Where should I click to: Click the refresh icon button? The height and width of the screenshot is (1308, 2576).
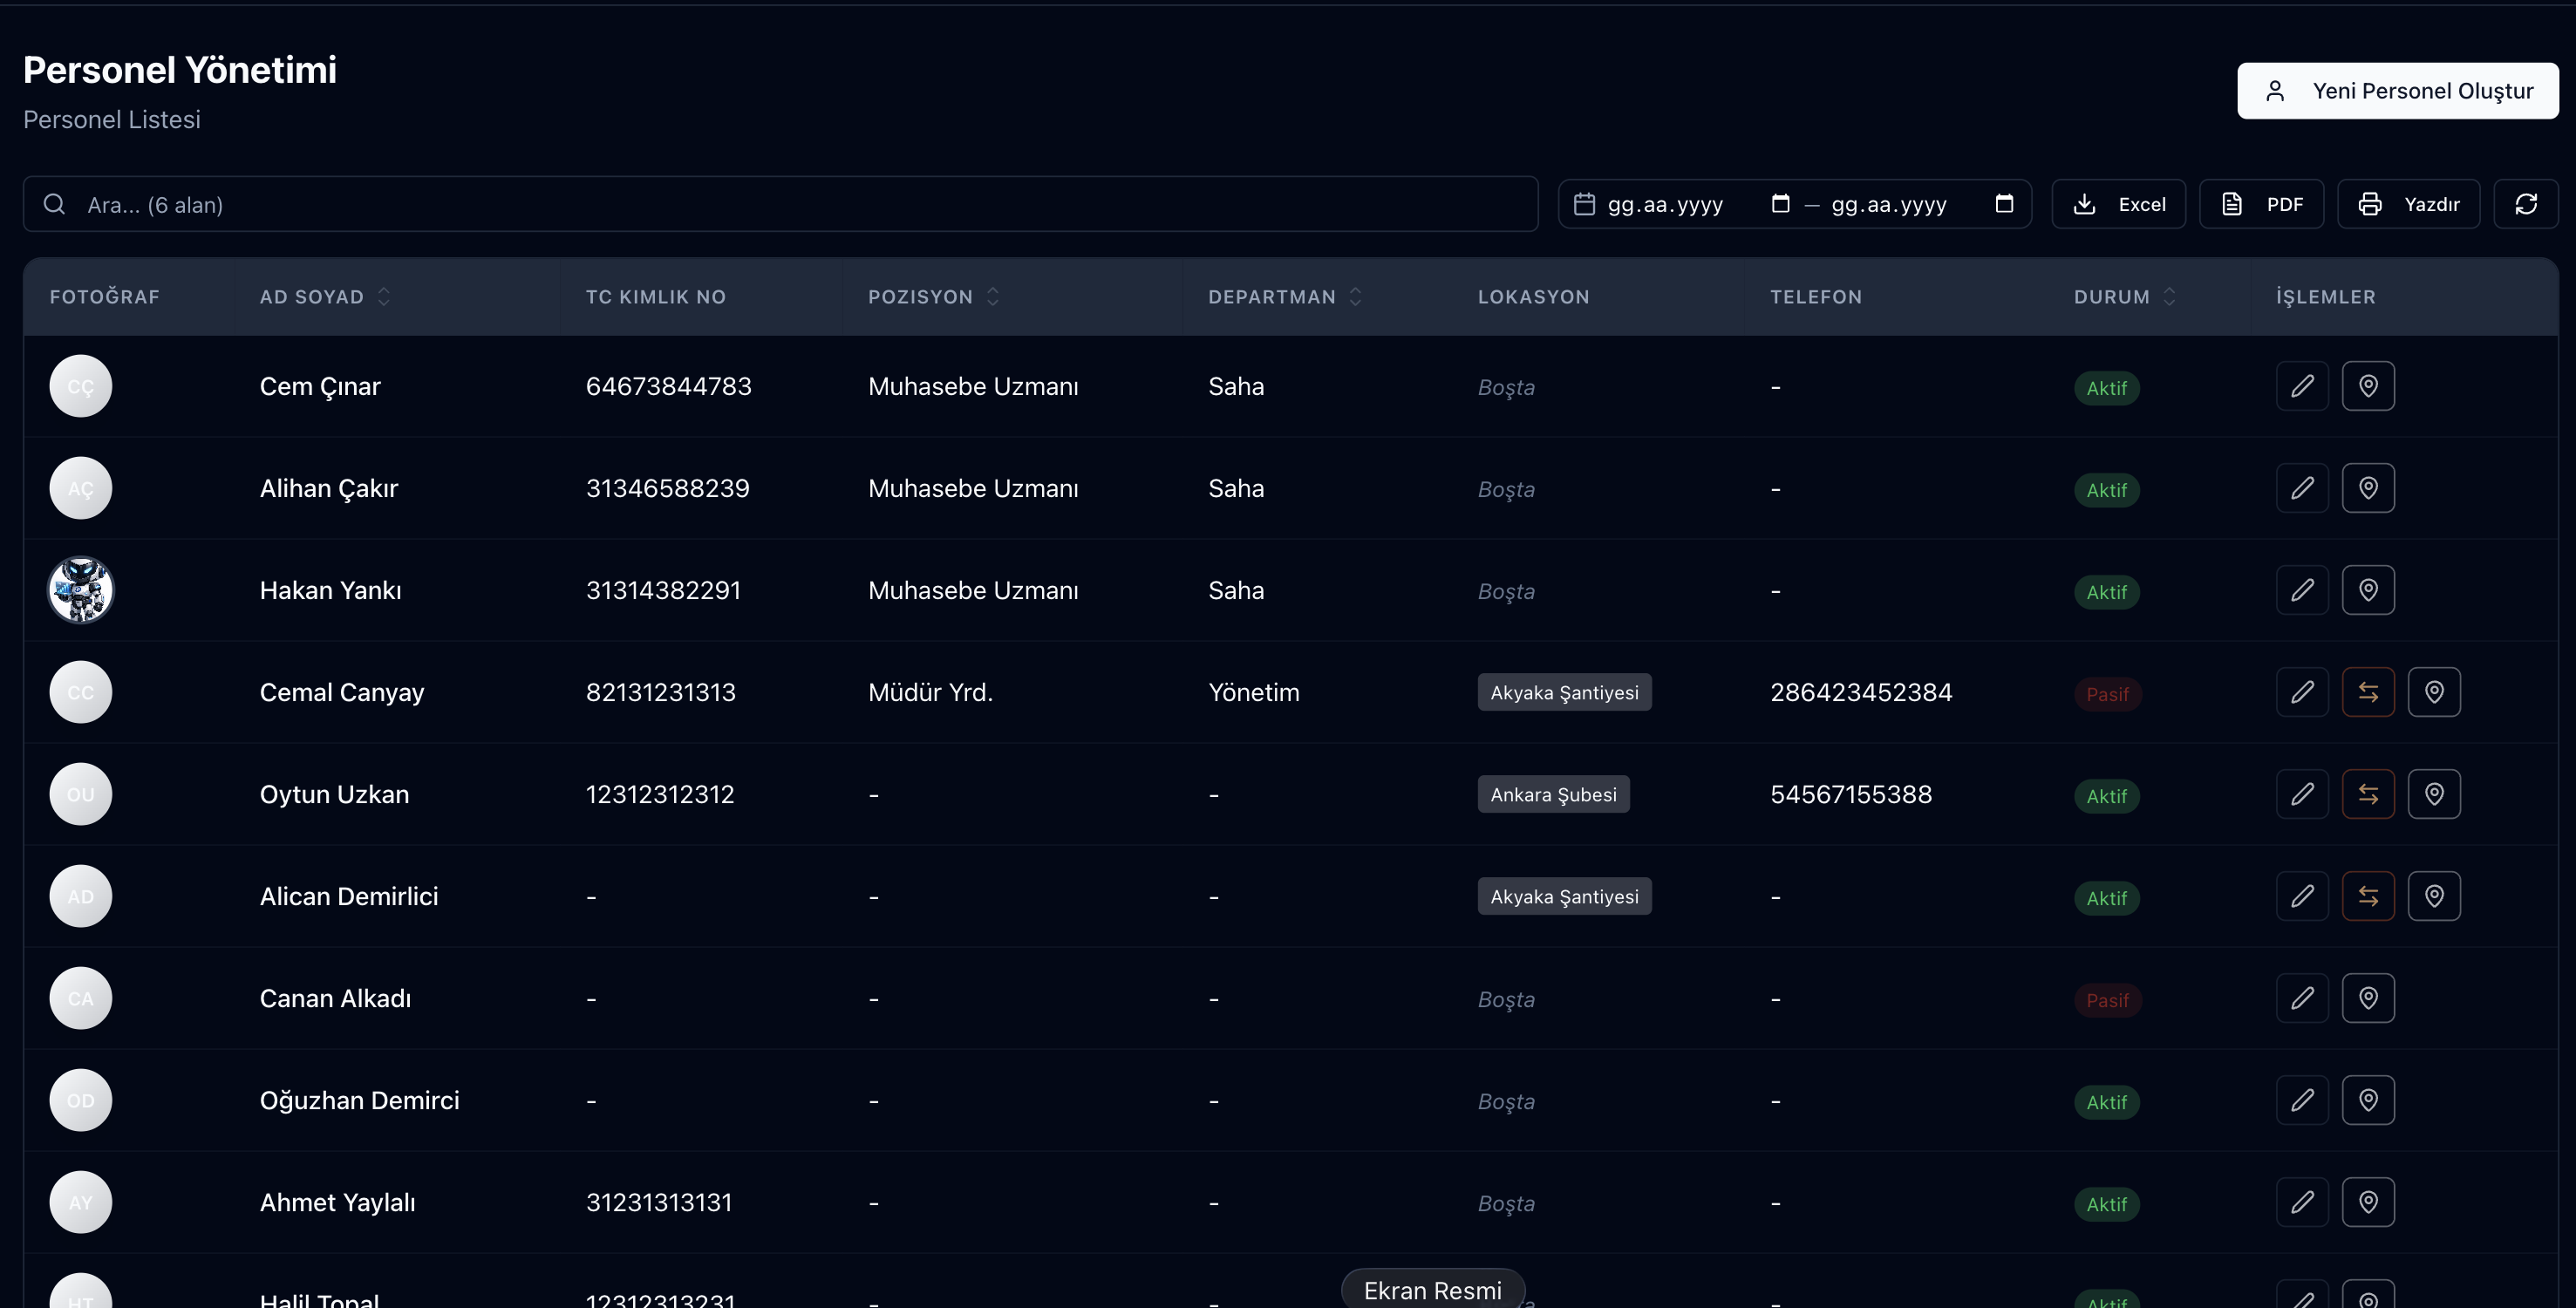point(2526,204)
